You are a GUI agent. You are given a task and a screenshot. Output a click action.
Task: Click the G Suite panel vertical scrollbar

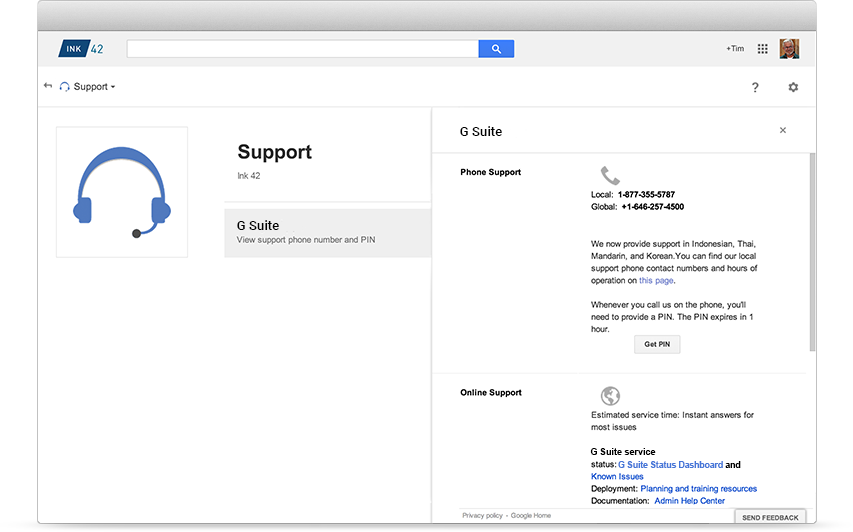pos(812,252)
